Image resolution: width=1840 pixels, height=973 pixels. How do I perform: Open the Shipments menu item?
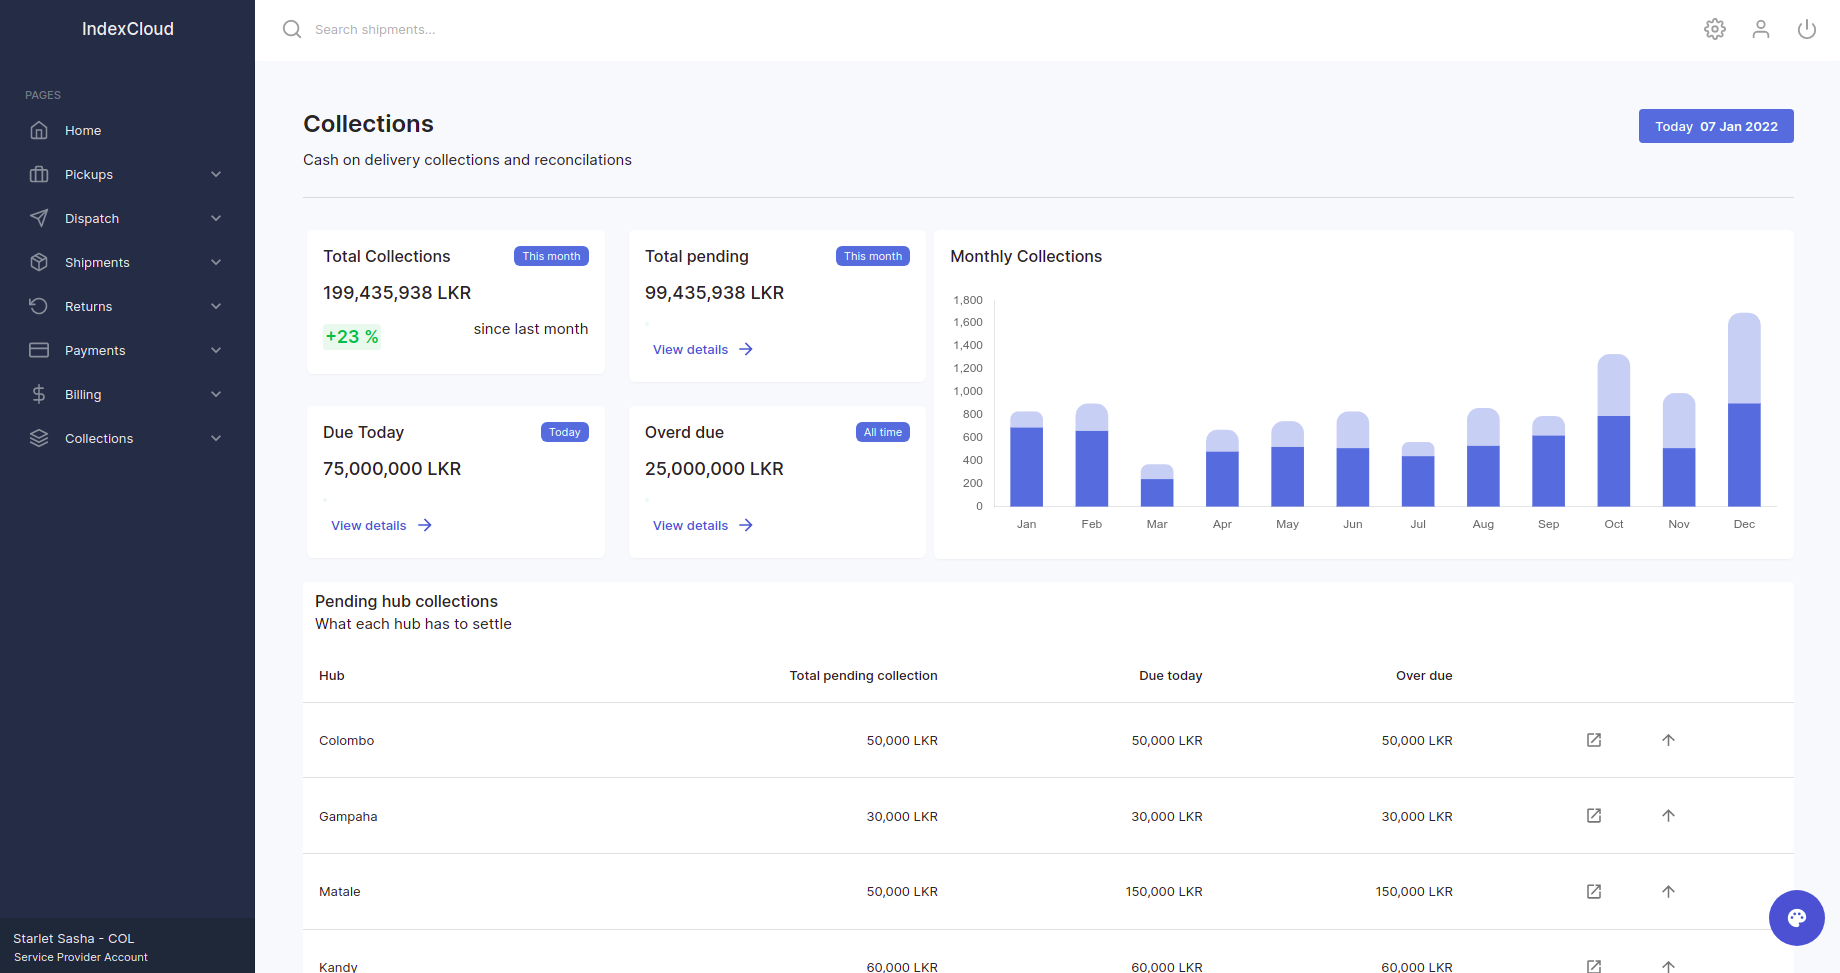(x=97, y=262)
